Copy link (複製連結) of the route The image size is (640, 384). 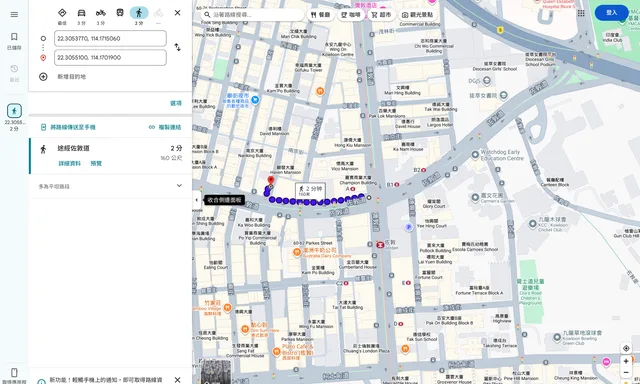tap(165, 127)
